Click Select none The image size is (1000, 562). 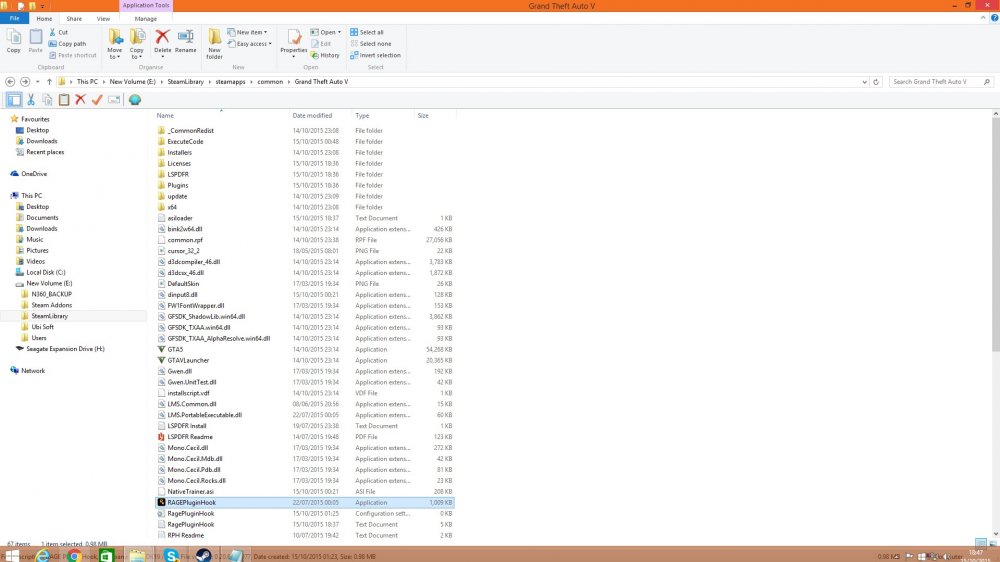coord(371,43)
